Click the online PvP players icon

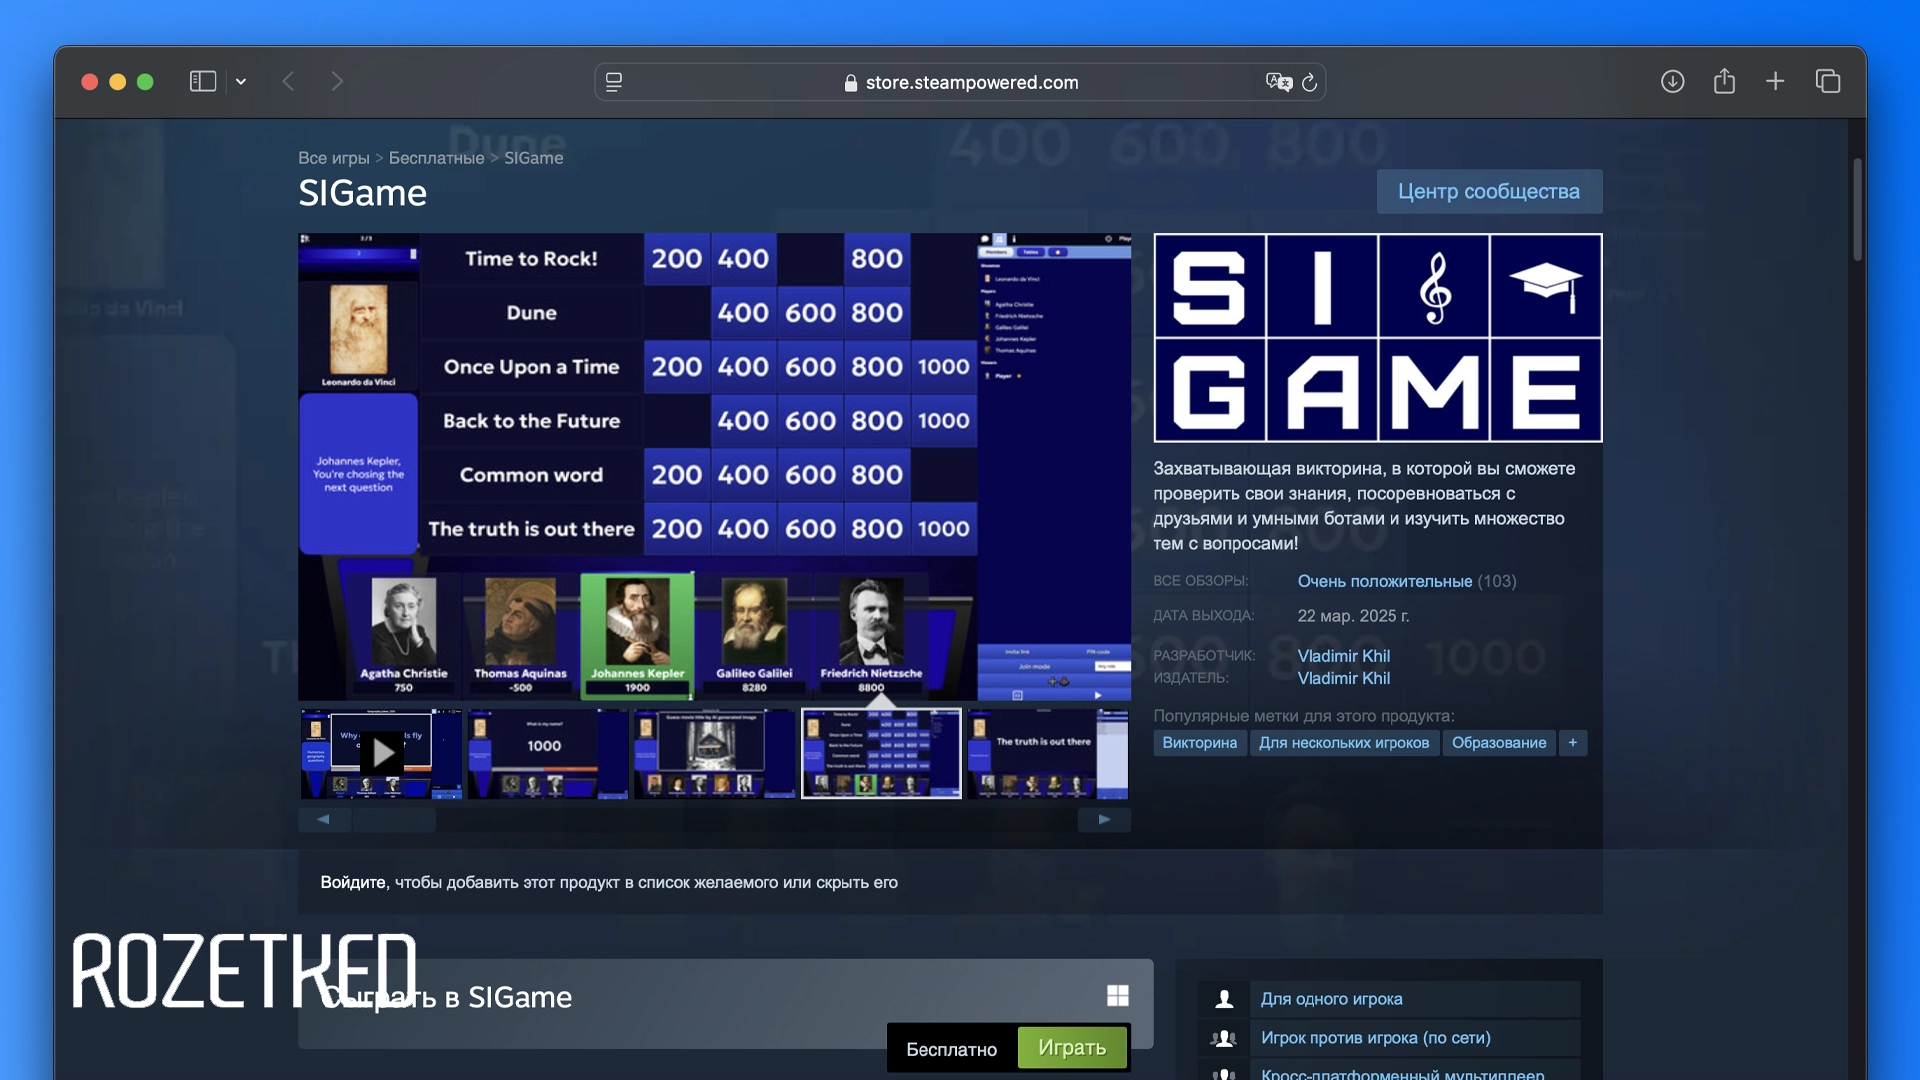pyautogui.click(x=1224, y=1038)
